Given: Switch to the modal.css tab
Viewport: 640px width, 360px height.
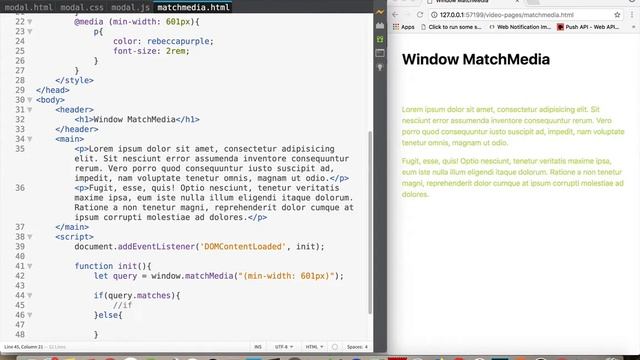Looking at the screenshot, I should click(82, 7).
